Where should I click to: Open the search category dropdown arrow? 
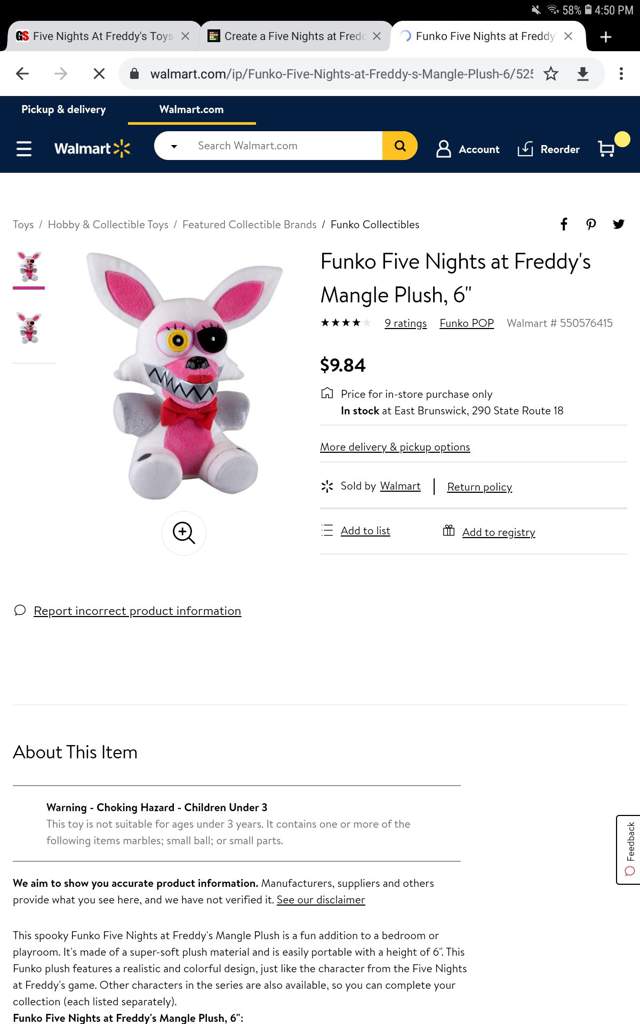click(172, 145)
